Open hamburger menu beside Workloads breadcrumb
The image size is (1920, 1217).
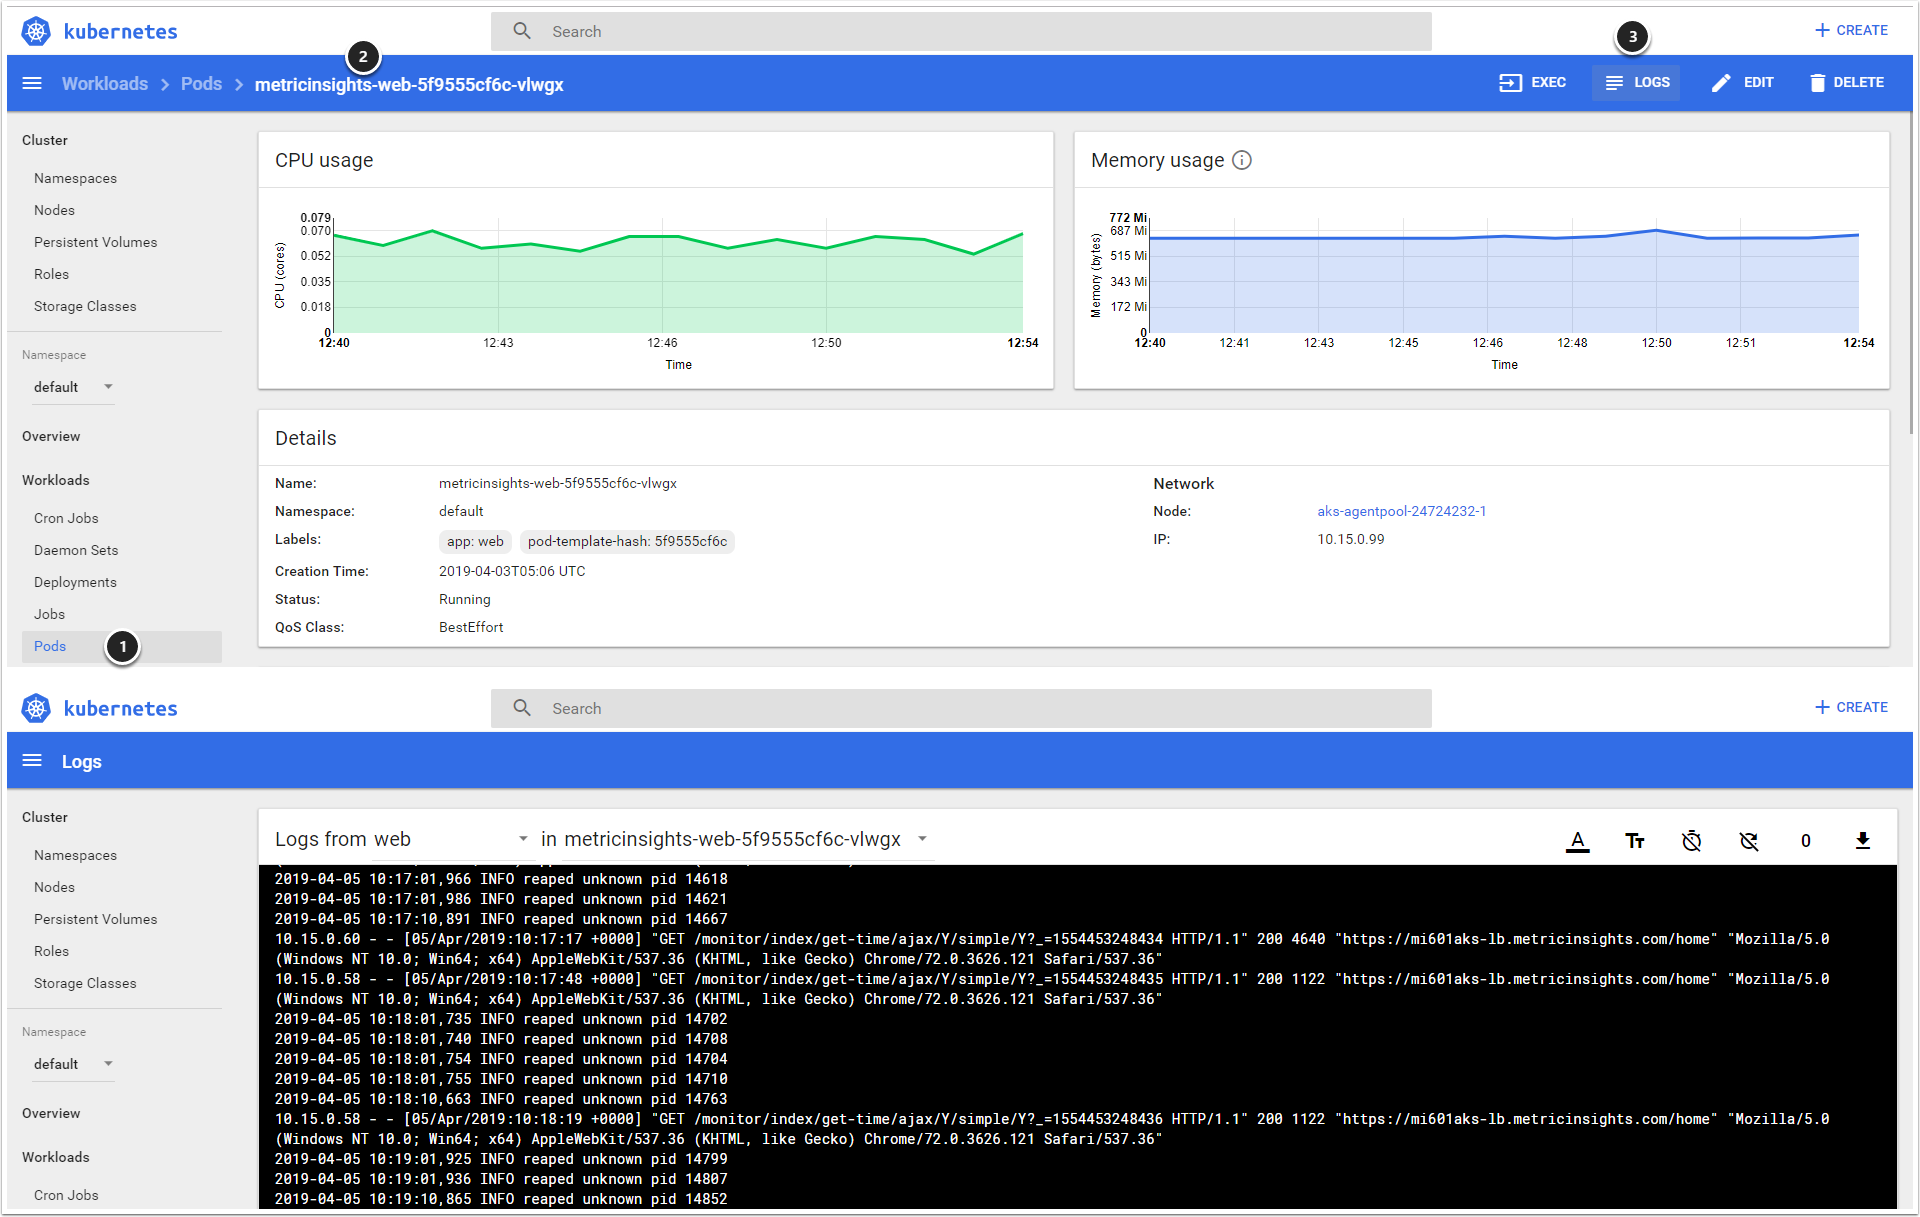pyautogui.click(x=32, y=84)
